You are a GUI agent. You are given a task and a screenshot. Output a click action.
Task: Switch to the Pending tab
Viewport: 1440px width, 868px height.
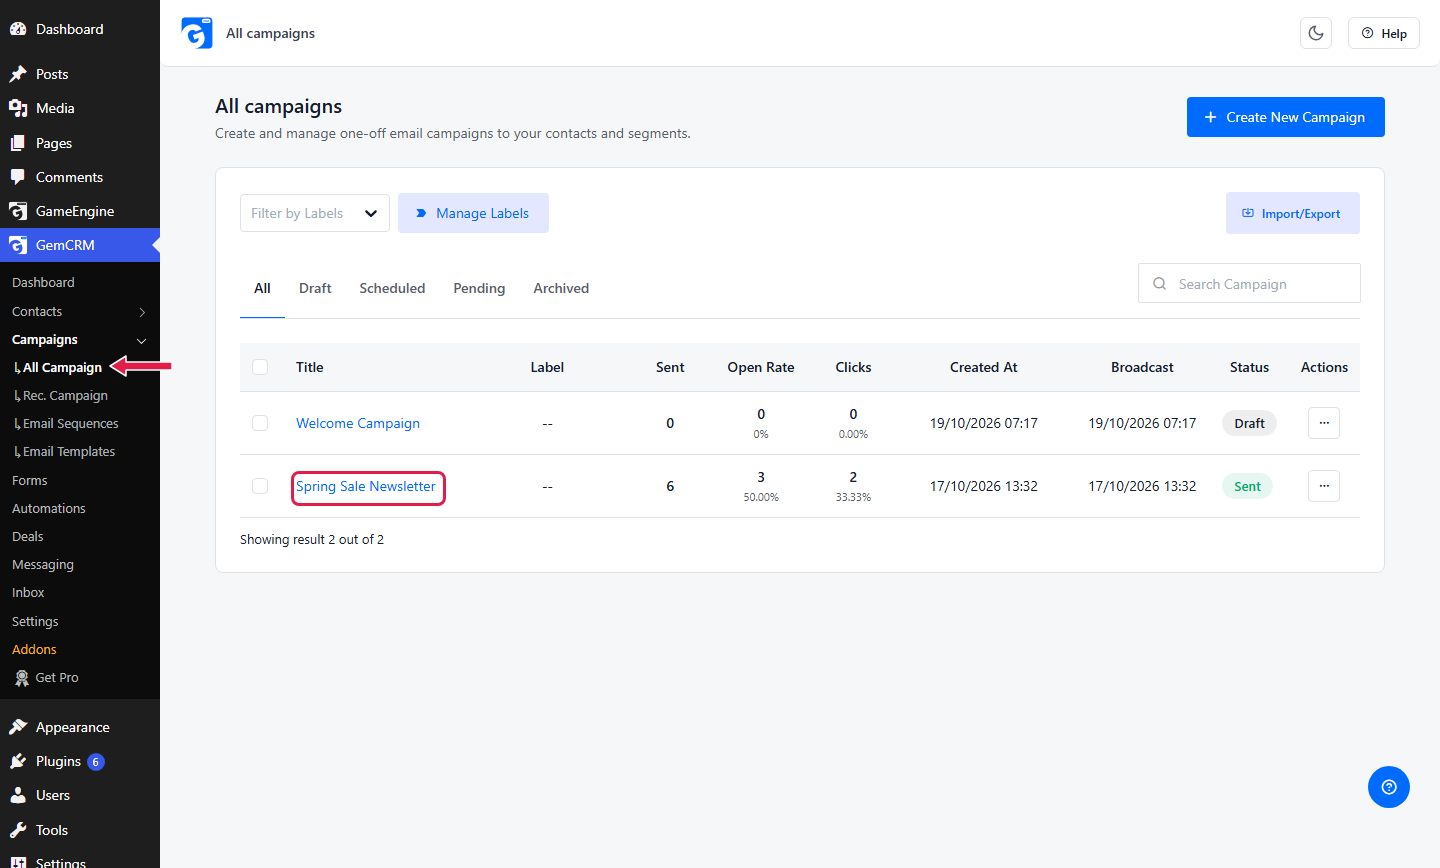coord(479,288)
